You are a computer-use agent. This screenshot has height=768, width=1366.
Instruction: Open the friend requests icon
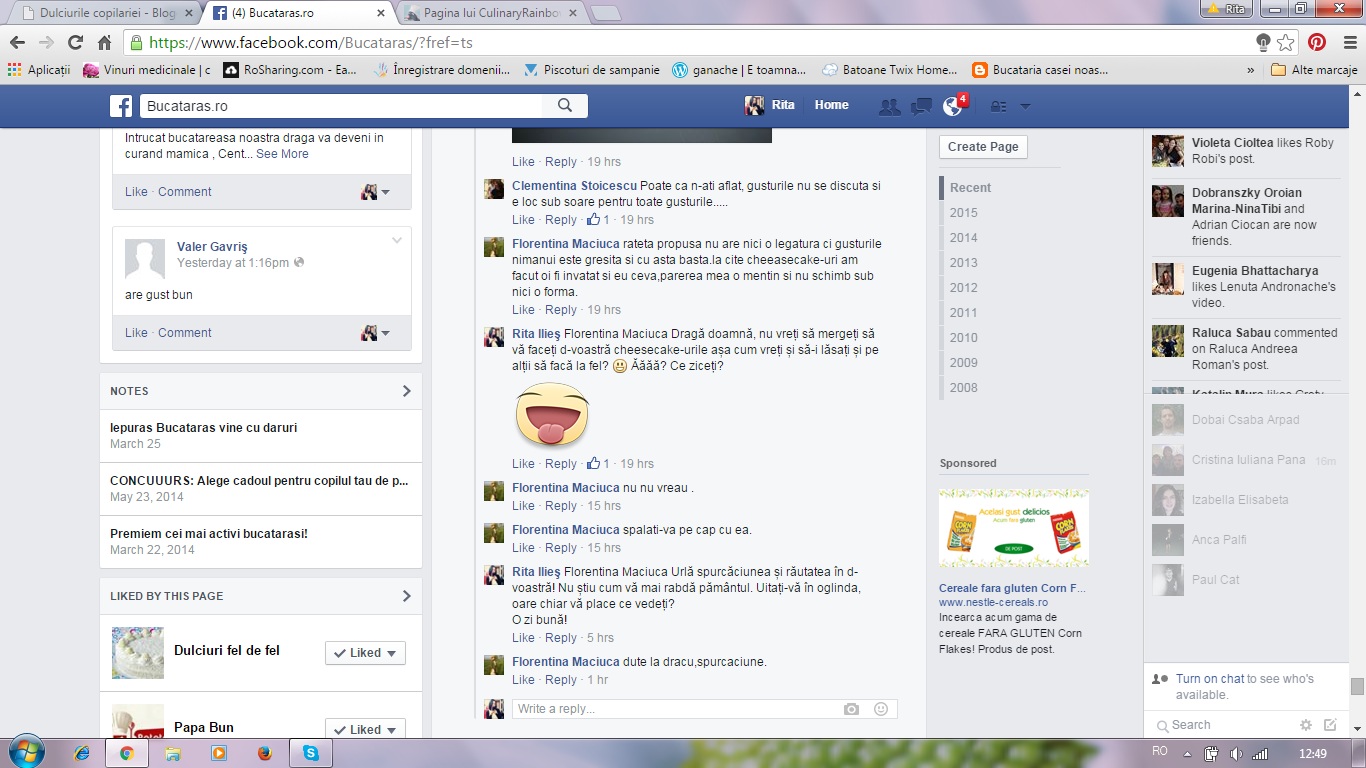tap(887, 106)
